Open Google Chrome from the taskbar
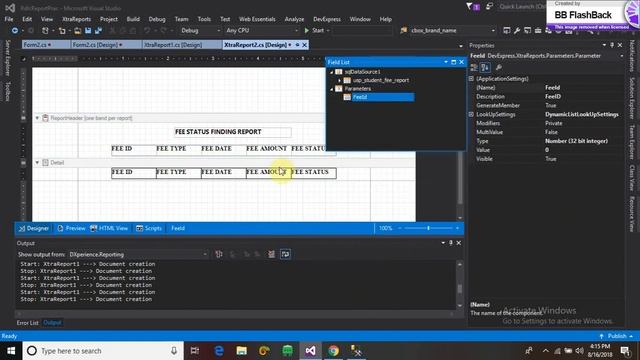Image resolution: width=640 pixels, height=360 pixels. 333,351
